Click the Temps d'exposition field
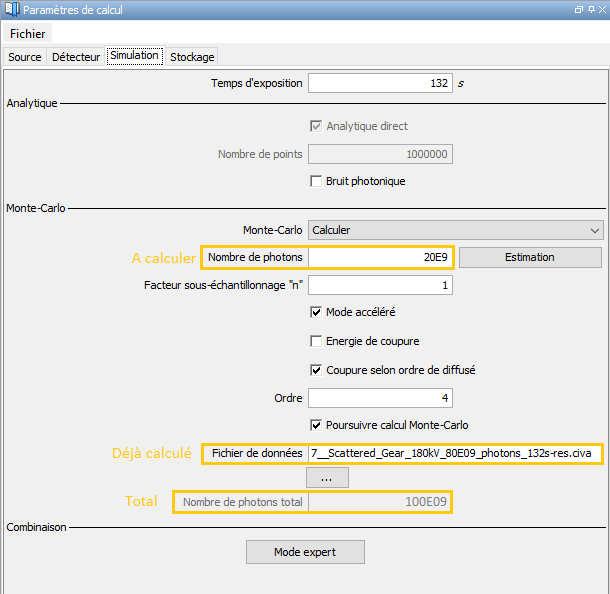Screen dimensions: 610x594 point(380,83)
